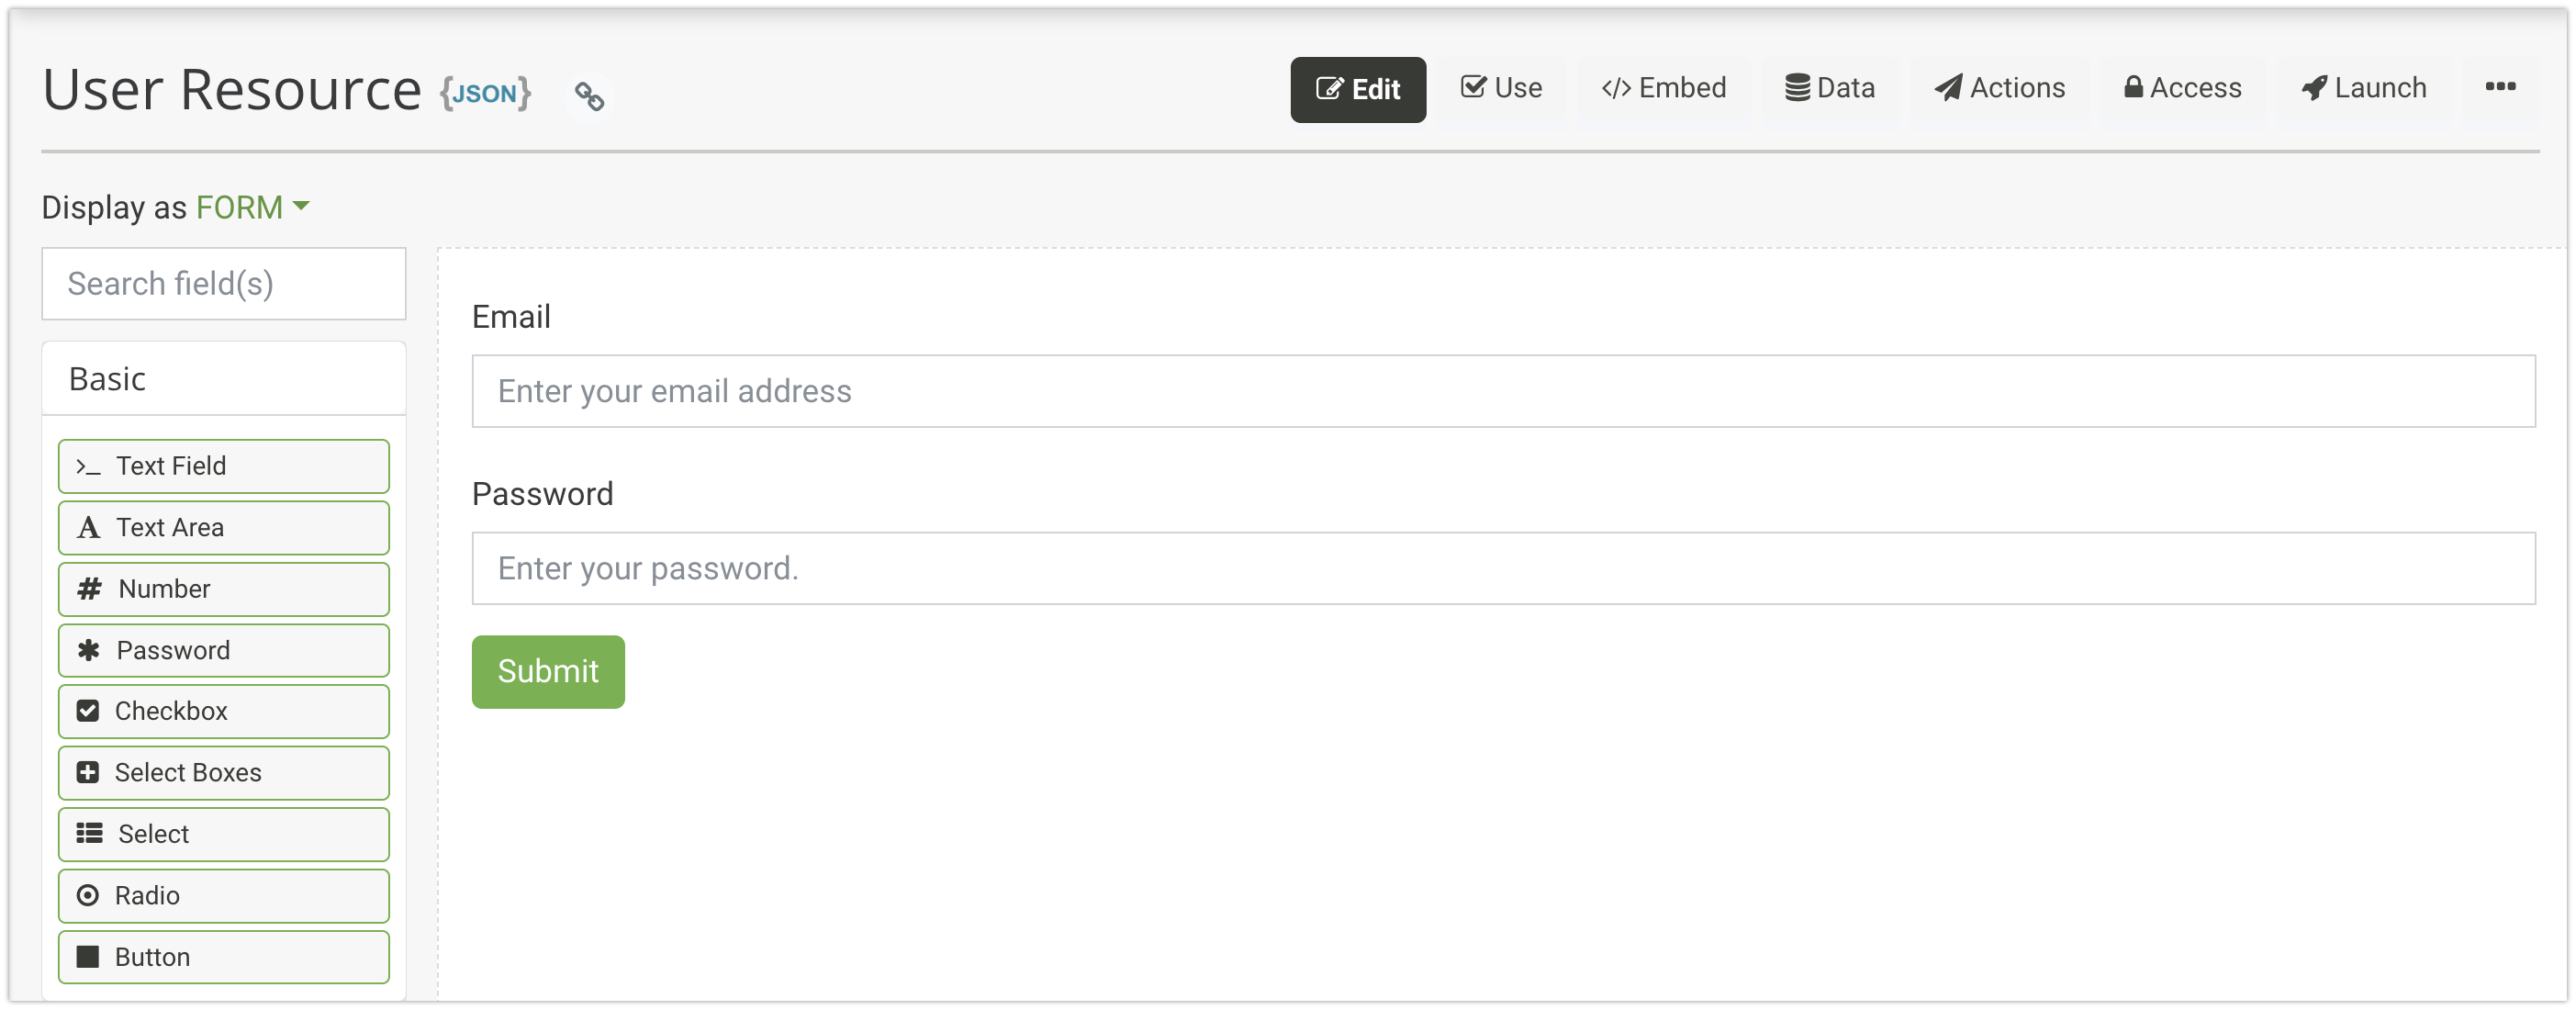Open the Access tab
Viewport: 2576px width, 1010px height.
[2182, 88]
